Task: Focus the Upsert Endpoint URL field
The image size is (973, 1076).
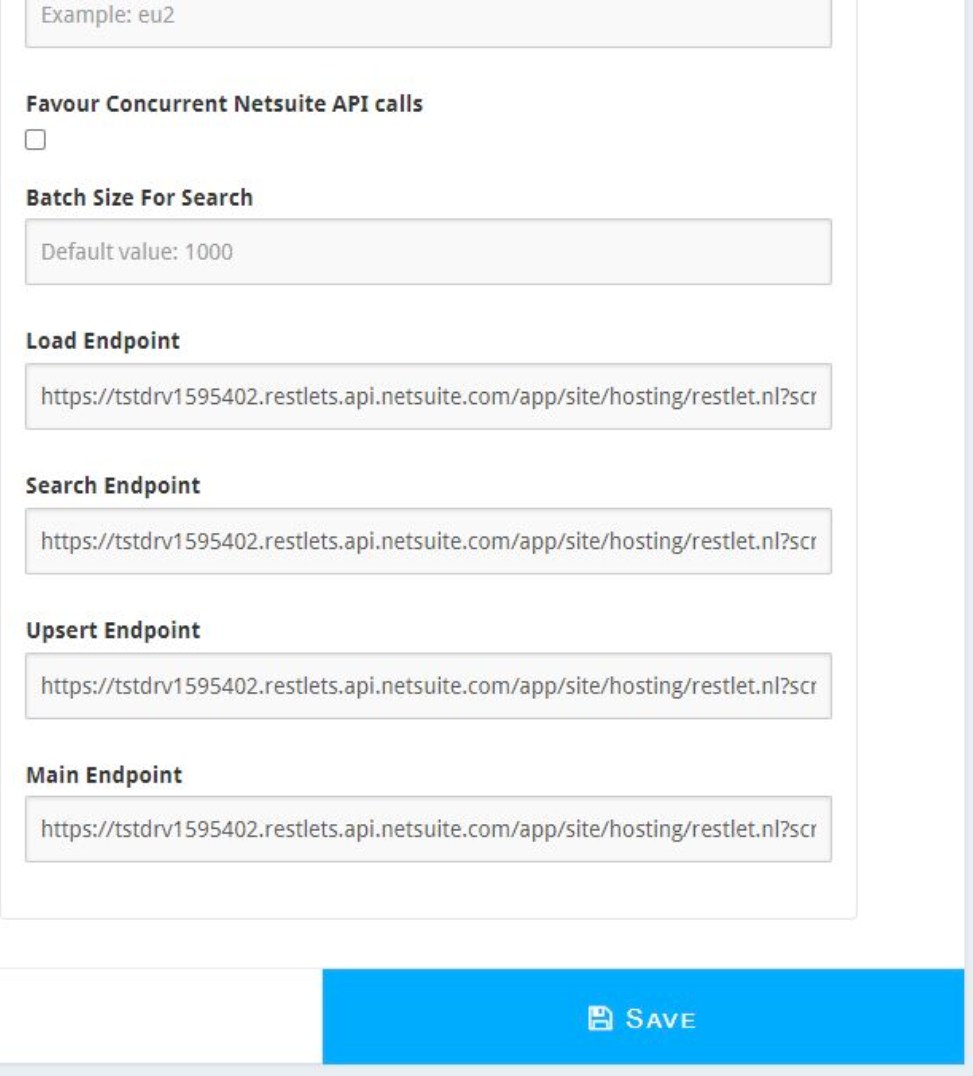Action: [x=428, y=686]
